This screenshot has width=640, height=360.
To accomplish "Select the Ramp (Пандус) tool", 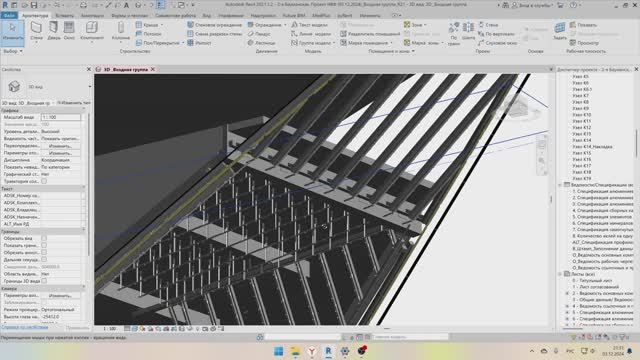I will pos(259,34).
